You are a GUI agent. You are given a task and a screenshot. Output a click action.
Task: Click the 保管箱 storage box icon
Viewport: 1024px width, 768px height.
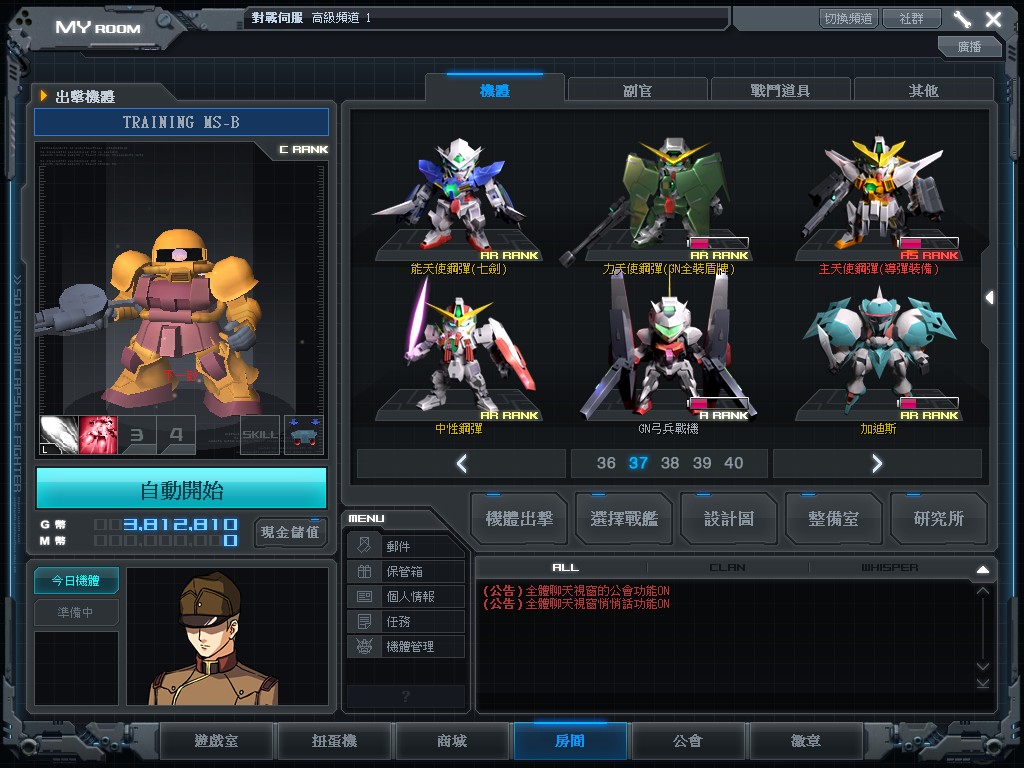point(364,571)
